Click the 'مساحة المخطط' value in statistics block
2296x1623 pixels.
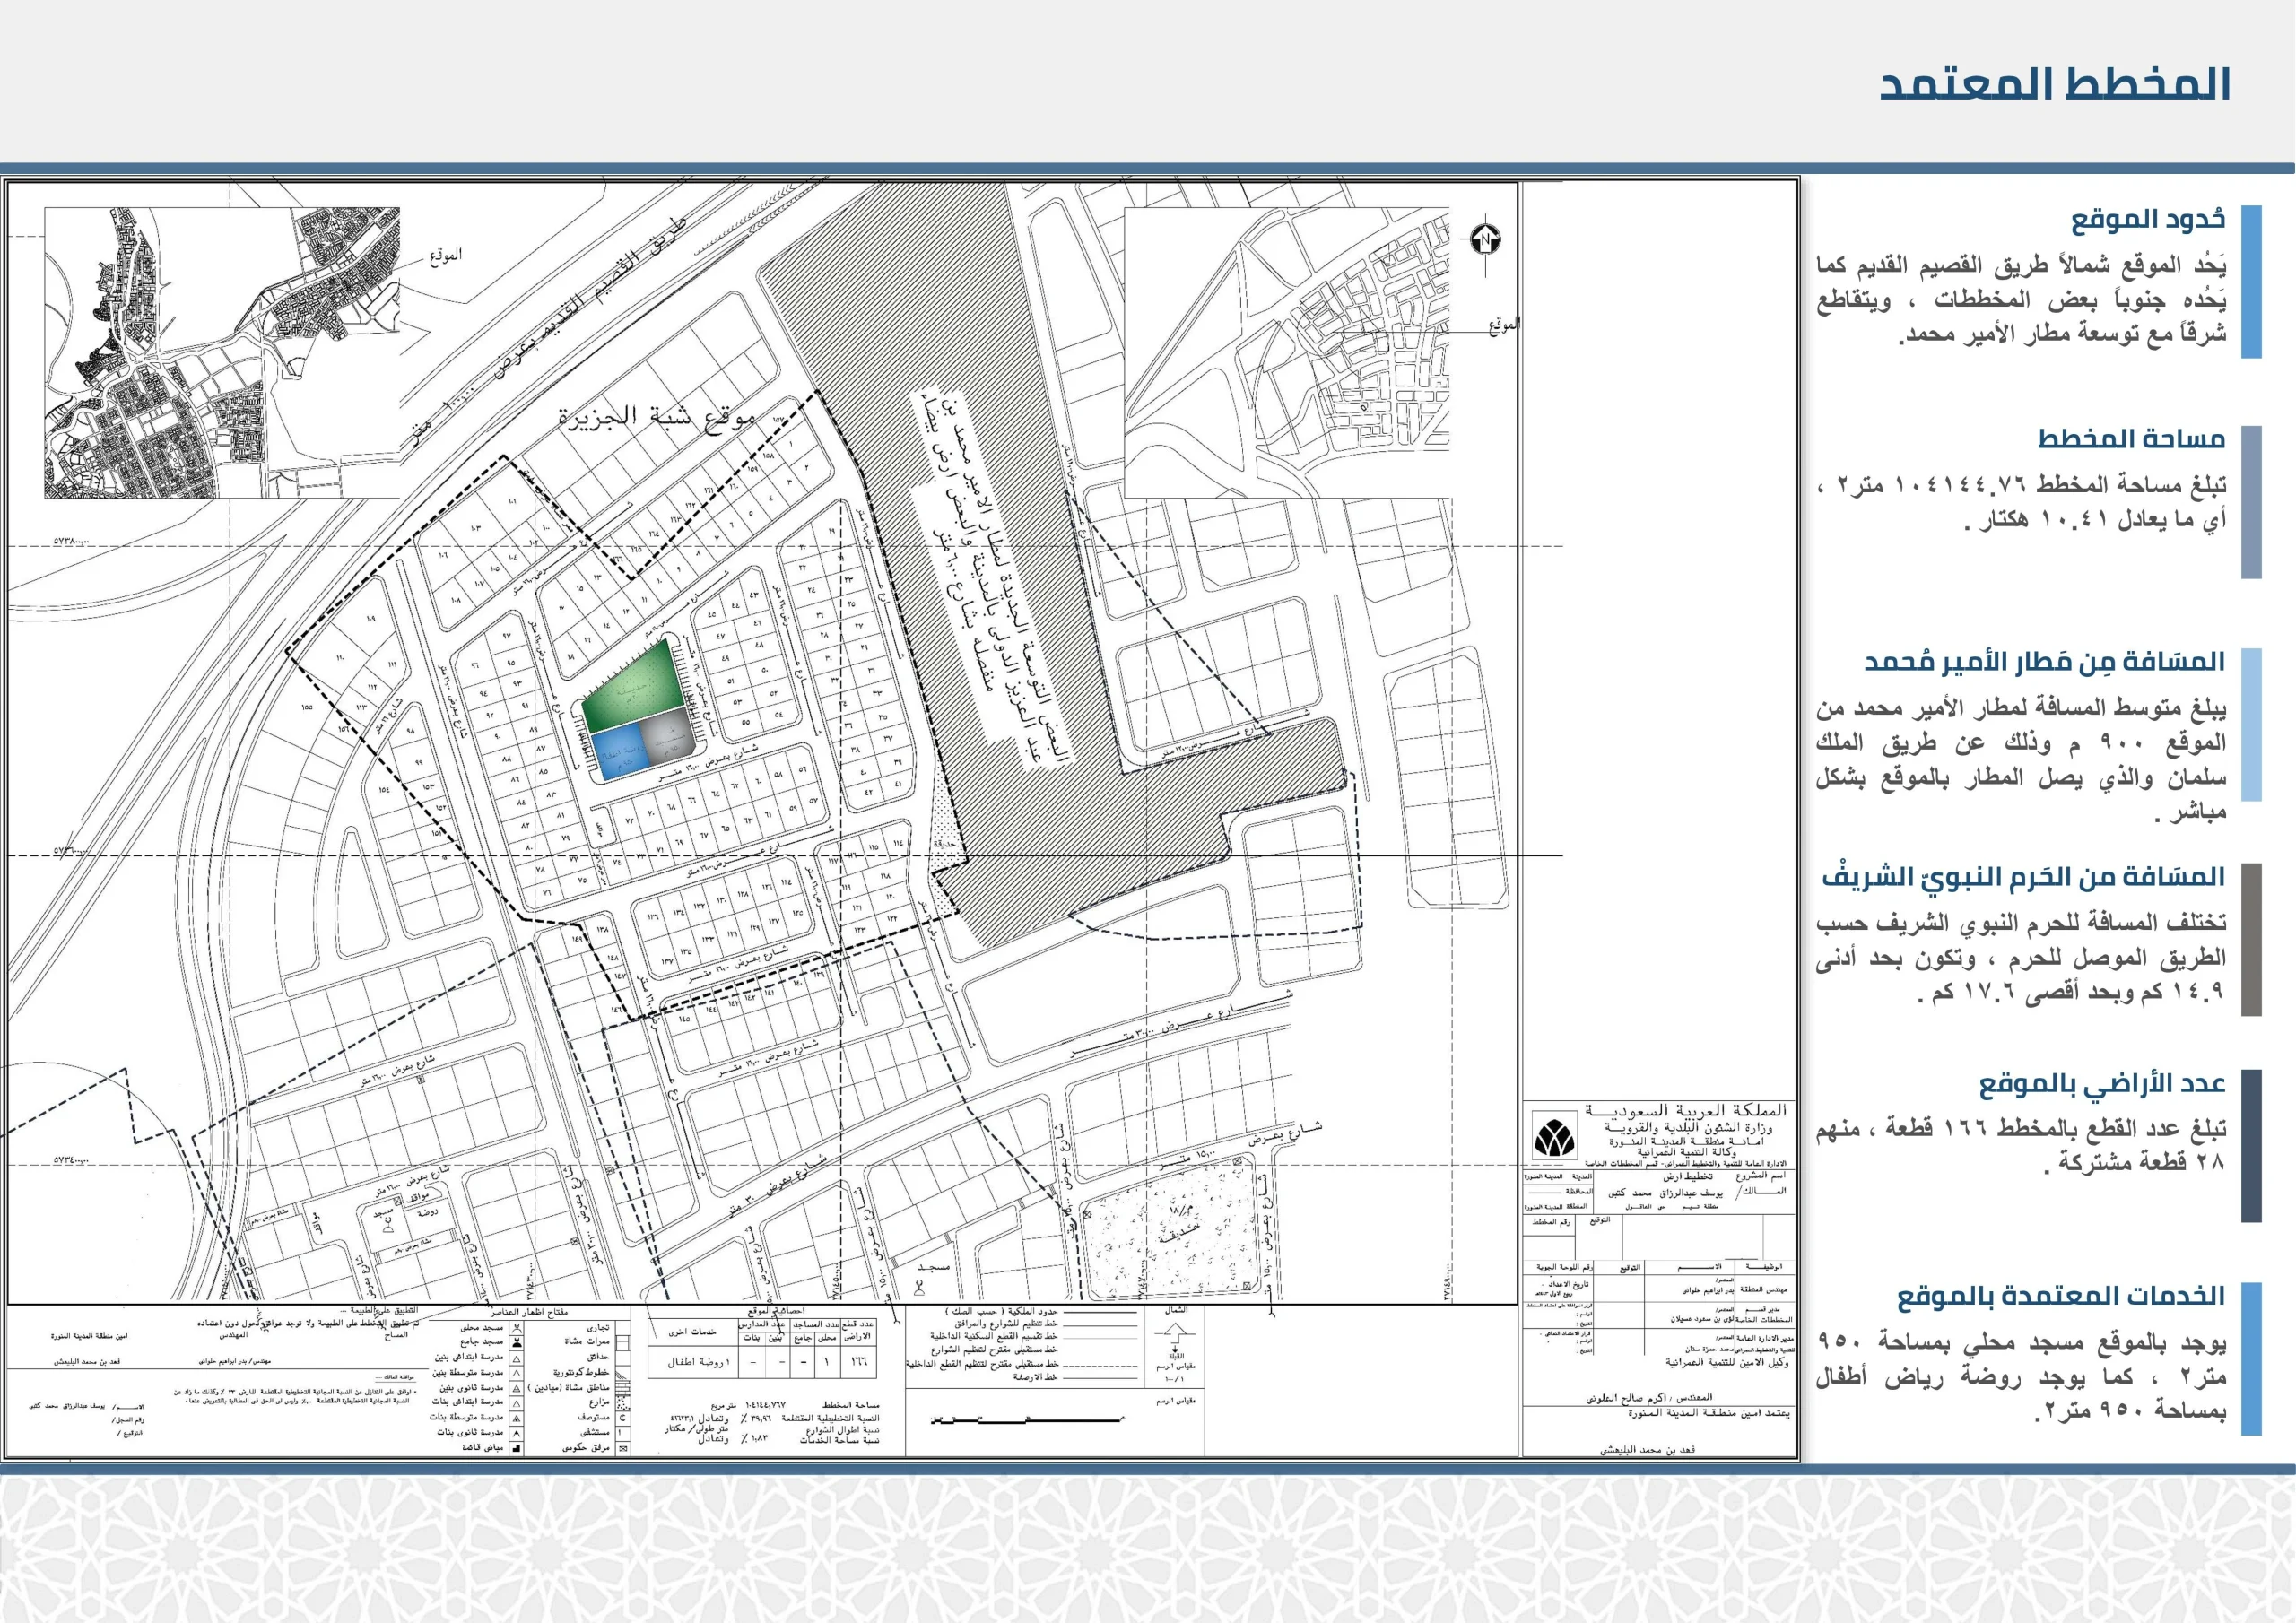click(x=766, y=1406)
